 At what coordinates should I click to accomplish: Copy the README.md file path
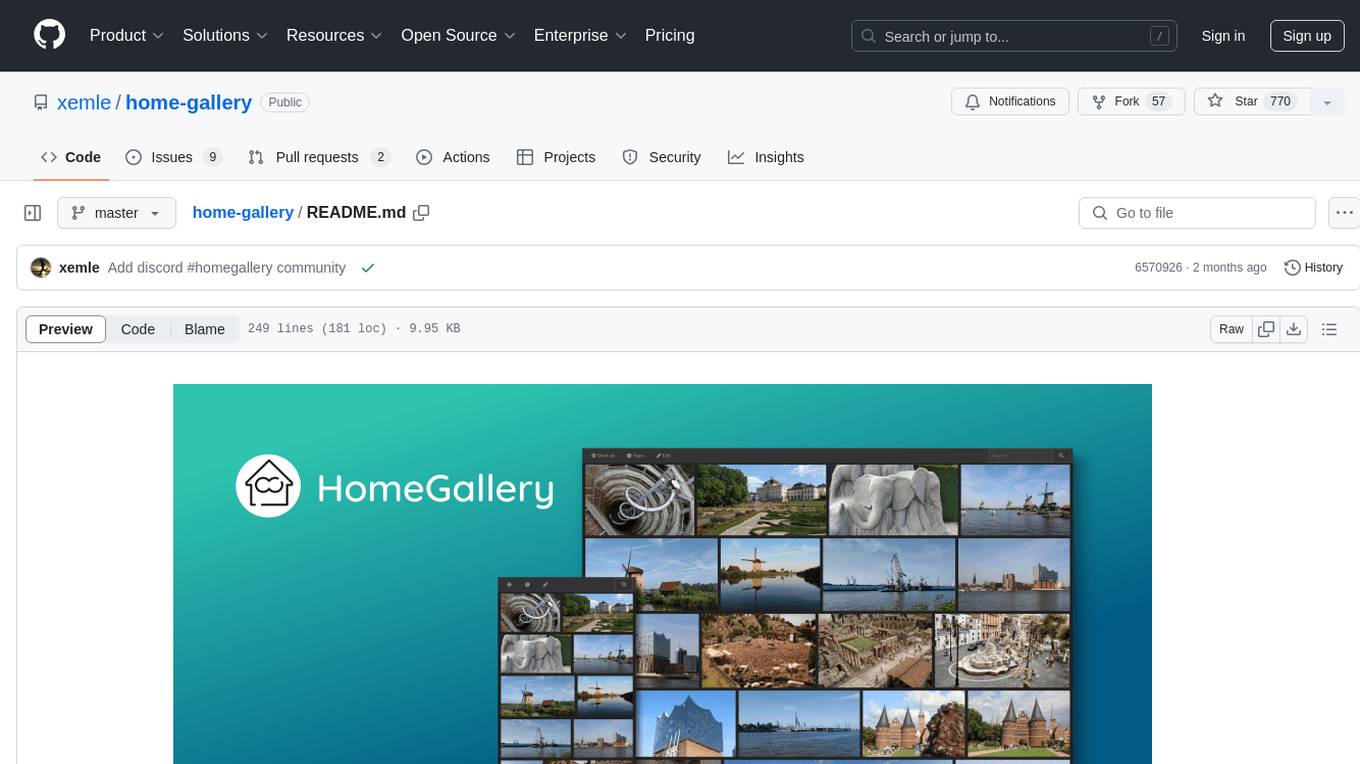(x=421, y=212)
